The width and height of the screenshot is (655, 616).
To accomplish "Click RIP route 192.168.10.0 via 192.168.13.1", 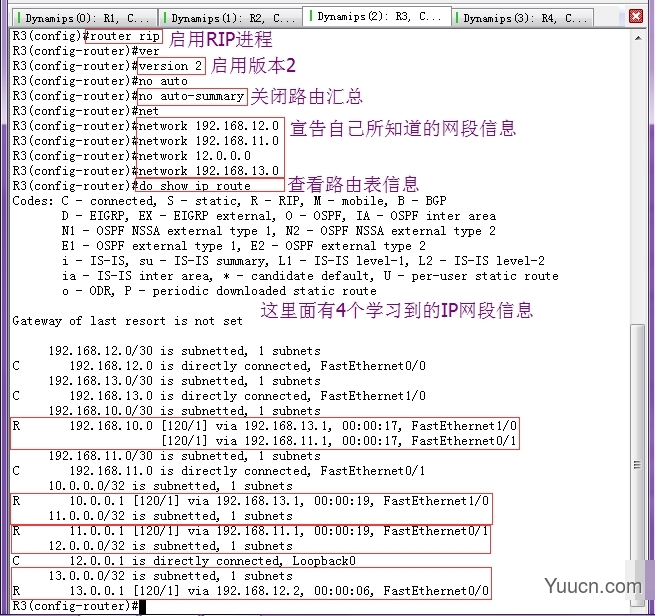I will tap(264, 426).
